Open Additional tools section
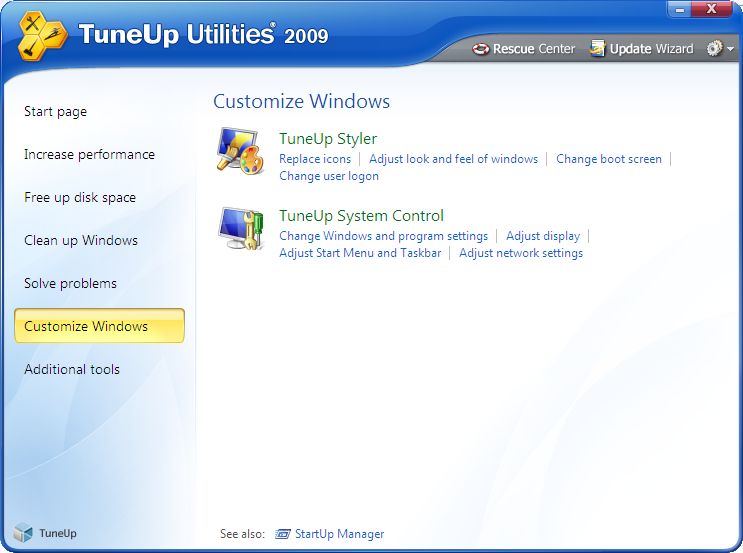The image size is (743, 553). tap(72, 369)
